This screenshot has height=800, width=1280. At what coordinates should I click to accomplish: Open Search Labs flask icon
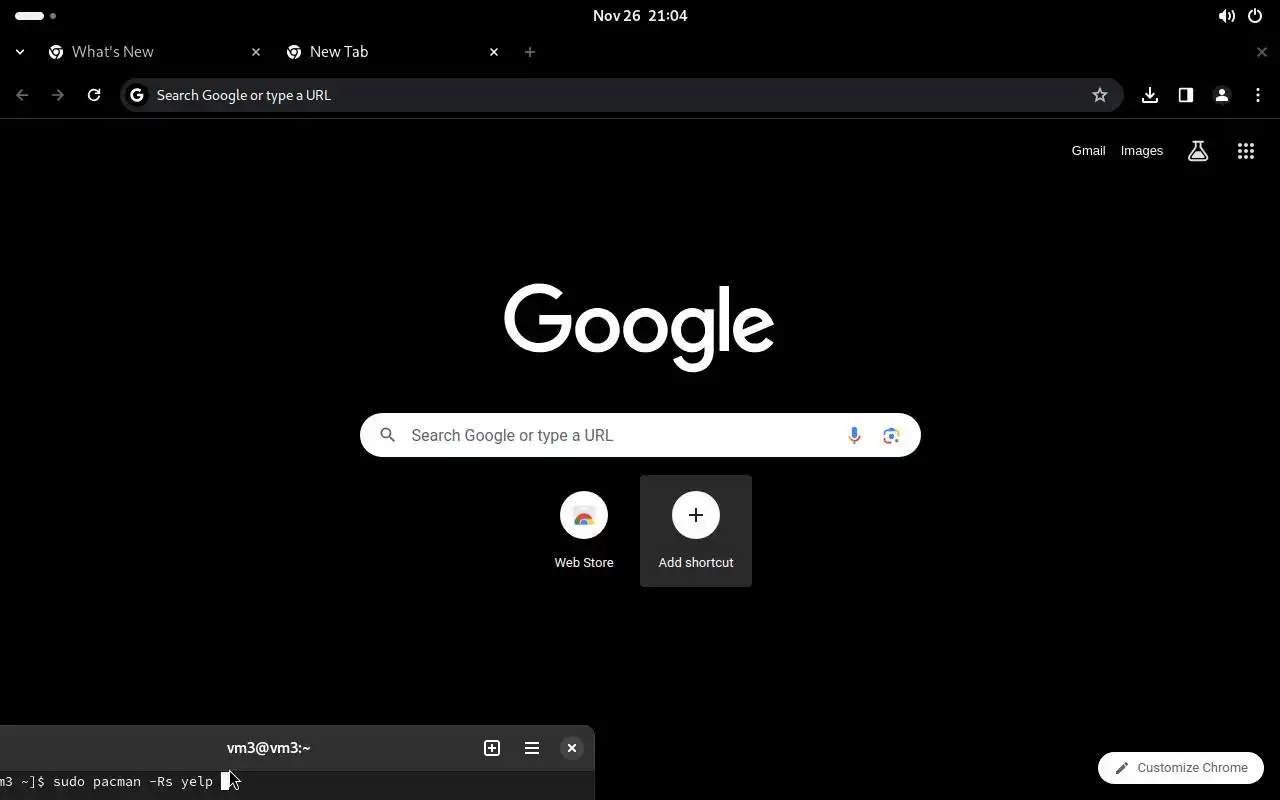(x=1198, y=151)
